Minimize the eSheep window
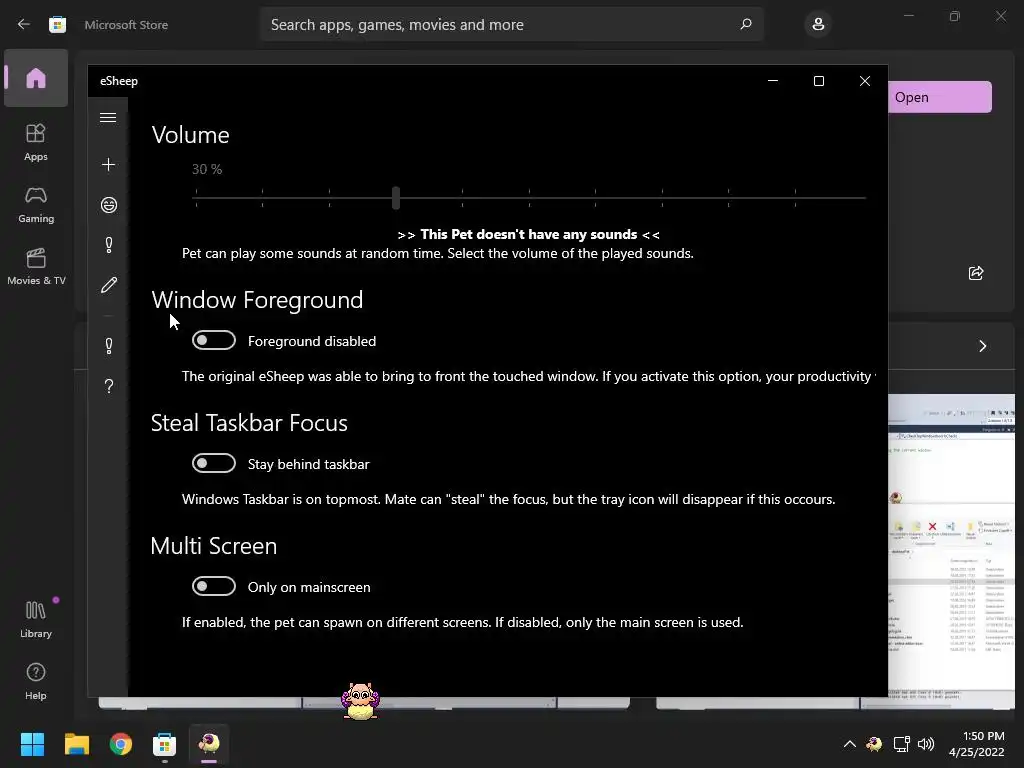 773,81
